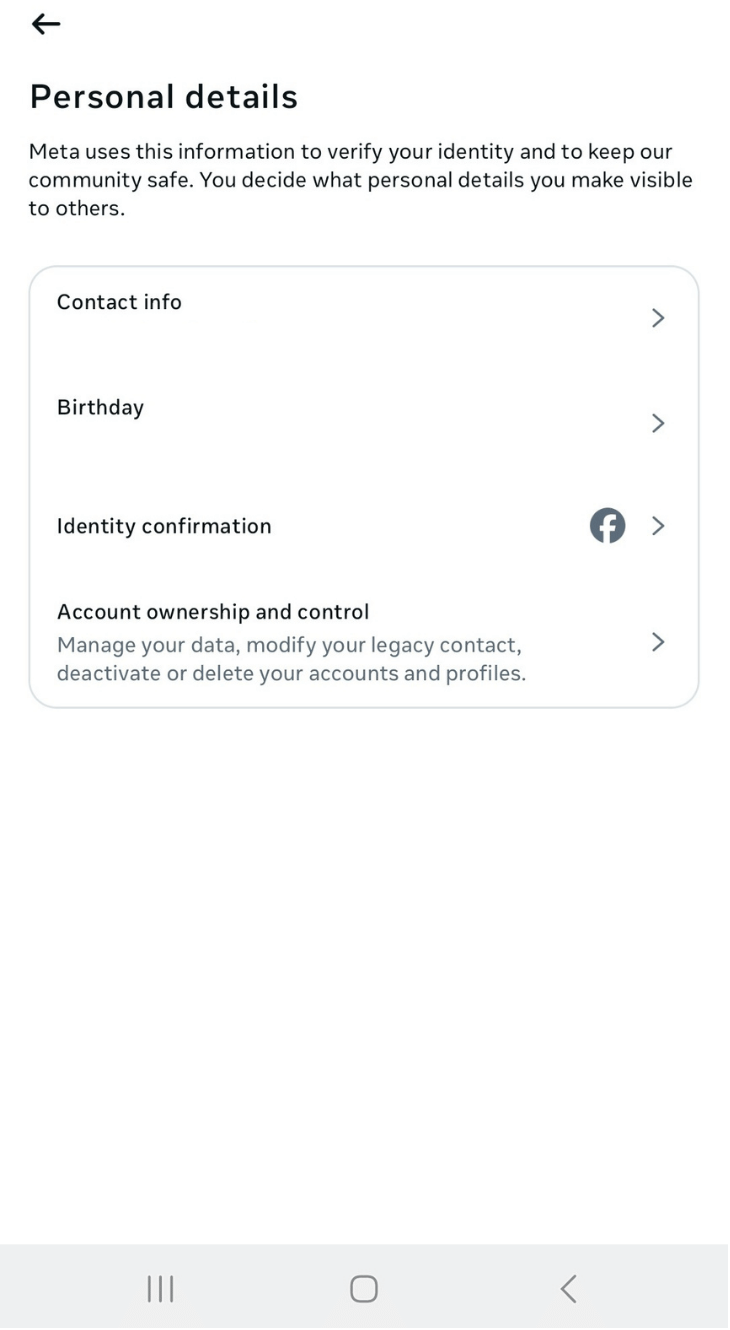Viewport: 730px width, 1330px height.
Task: Expand the Contact info chevron
Action: click(x=657, y=318)
